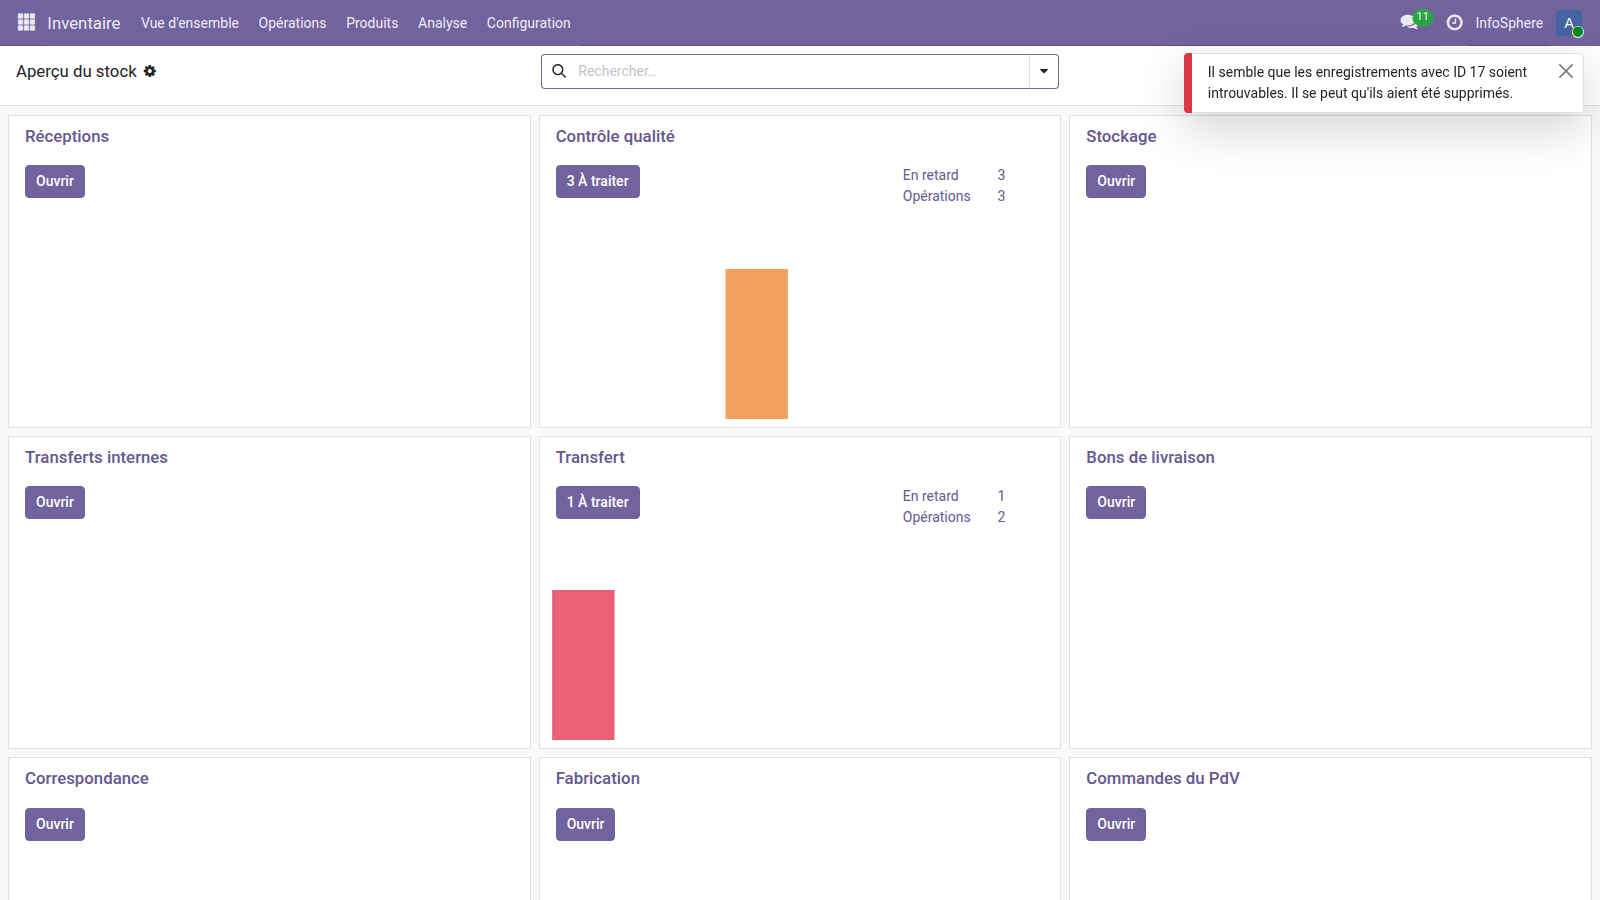
Task: Open Bons de livraison card
Action: click(1115, 502)
